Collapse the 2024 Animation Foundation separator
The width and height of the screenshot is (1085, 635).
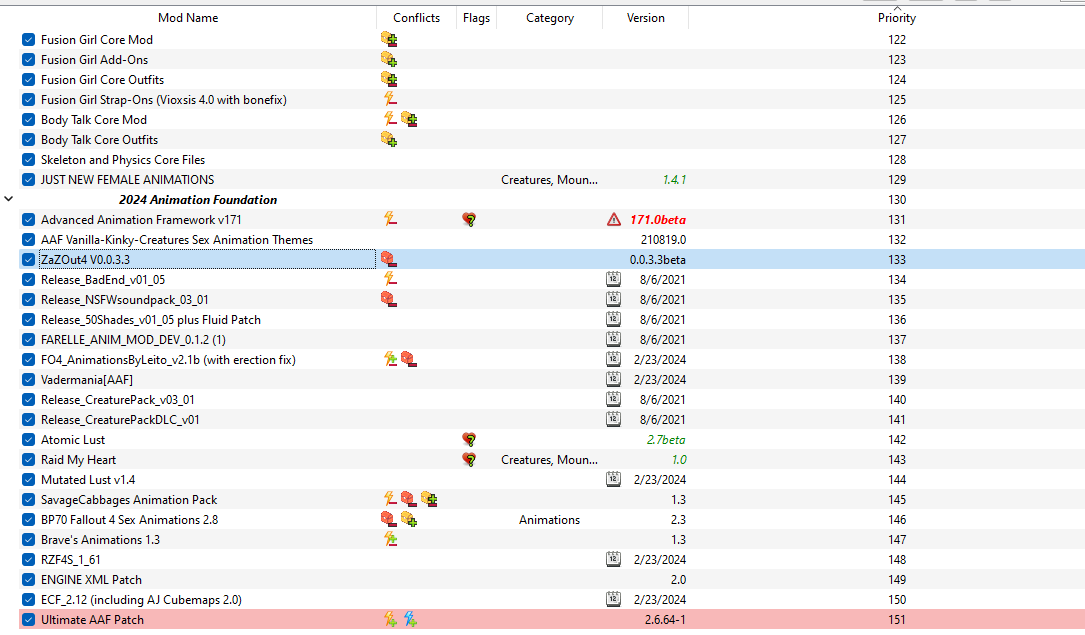coord(8,199)
